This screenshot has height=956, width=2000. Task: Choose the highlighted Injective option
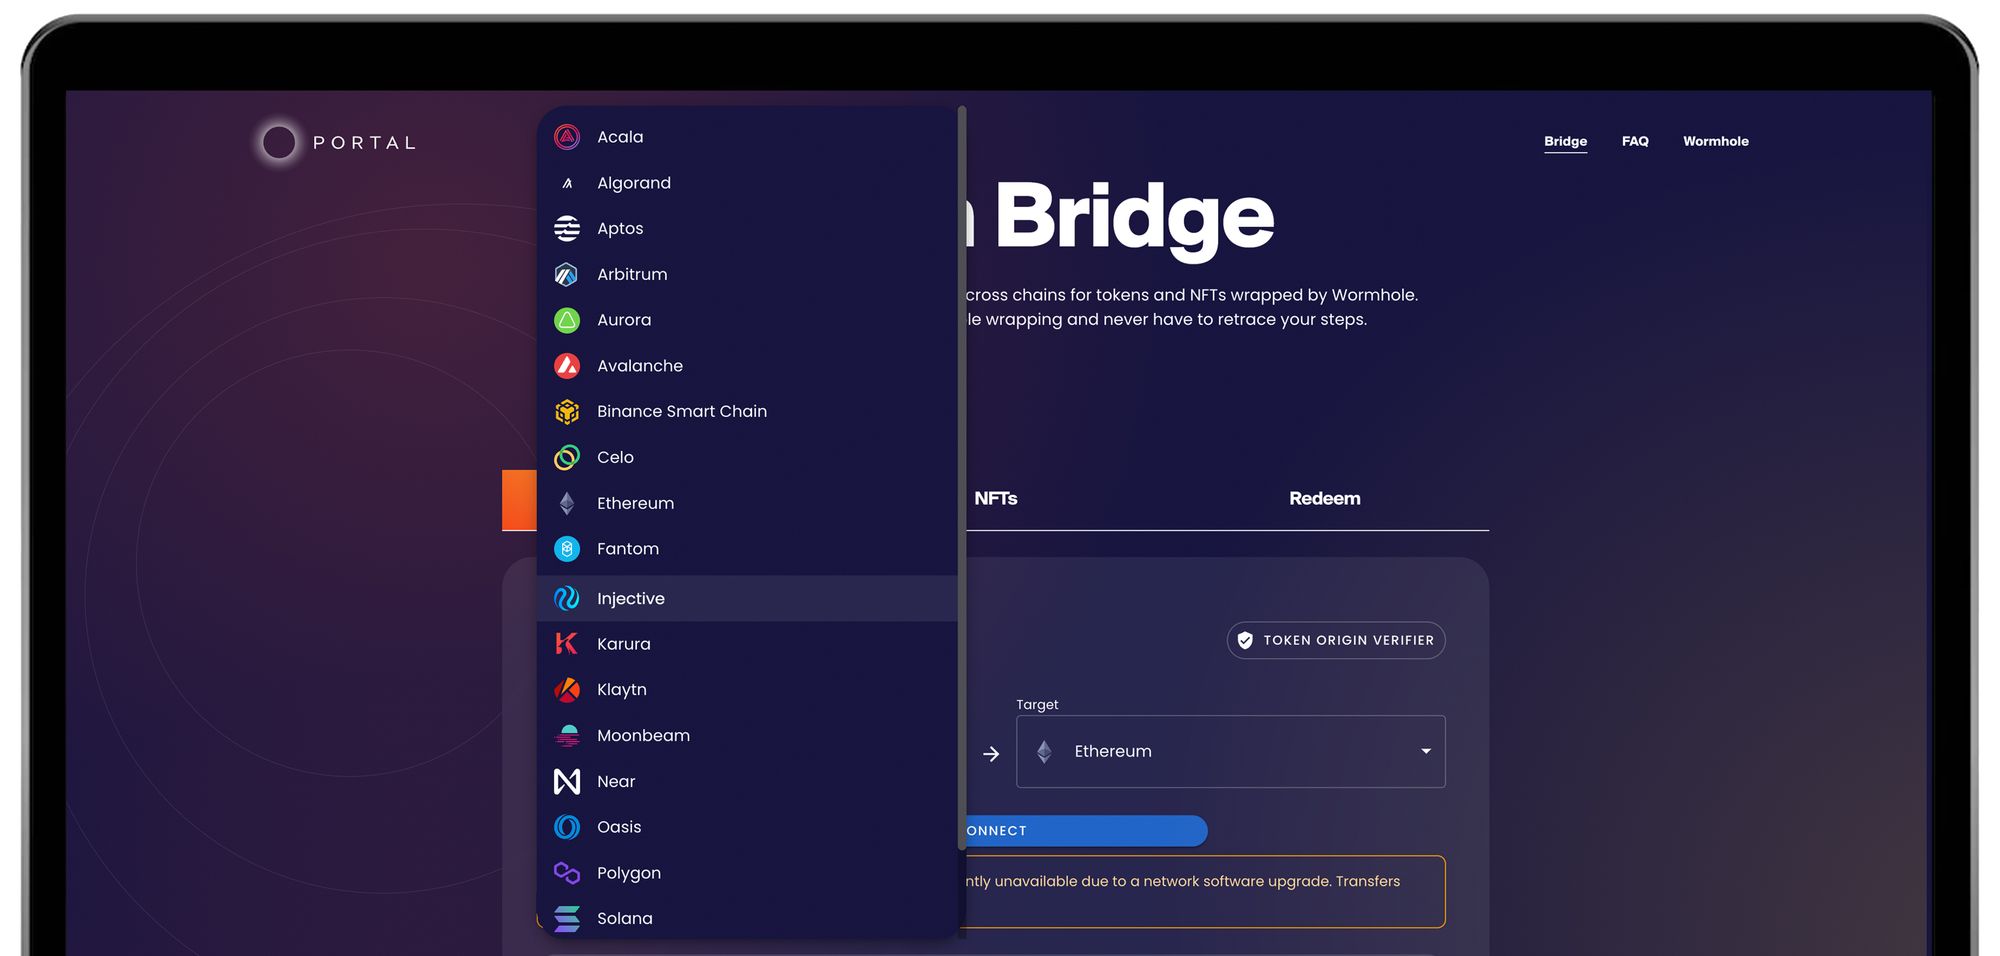coord(747,598)
